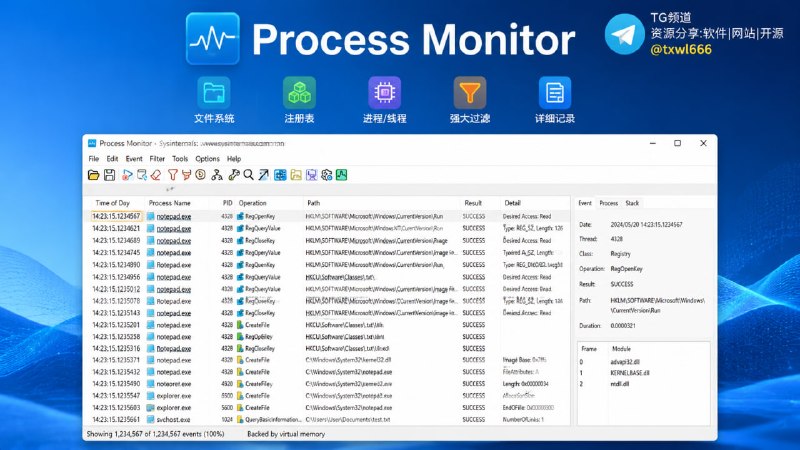The height and width of the screenshot is (450, 800).
Task: Toggle Show Network Activity icon
Action: coord(311,175)
